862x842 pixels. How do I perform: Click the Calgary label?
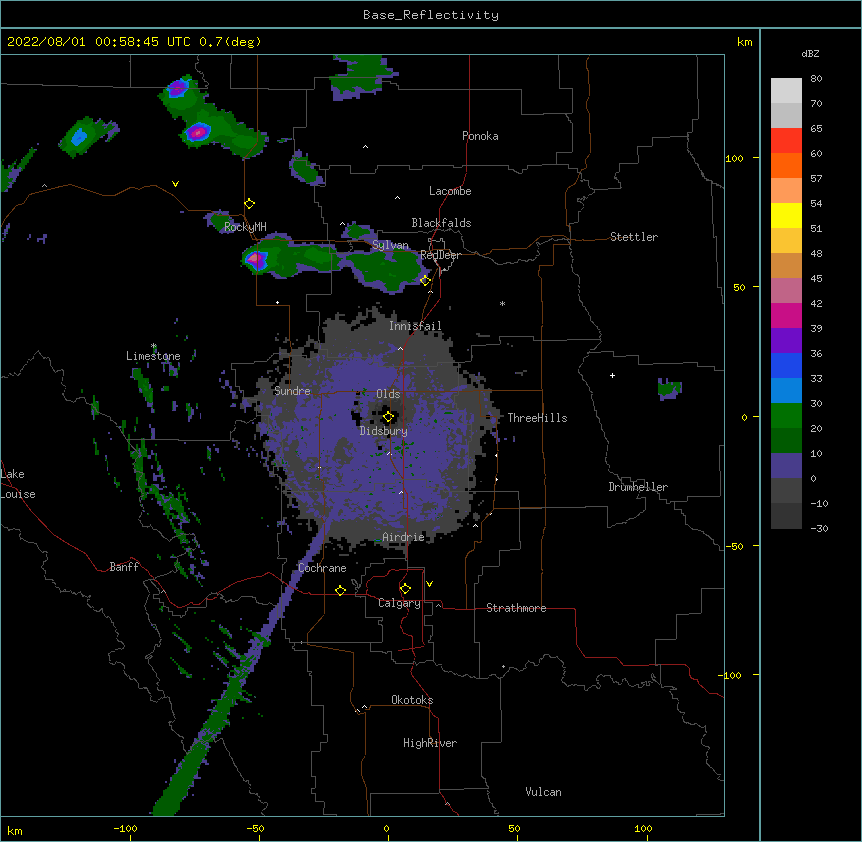coord(400,603)
